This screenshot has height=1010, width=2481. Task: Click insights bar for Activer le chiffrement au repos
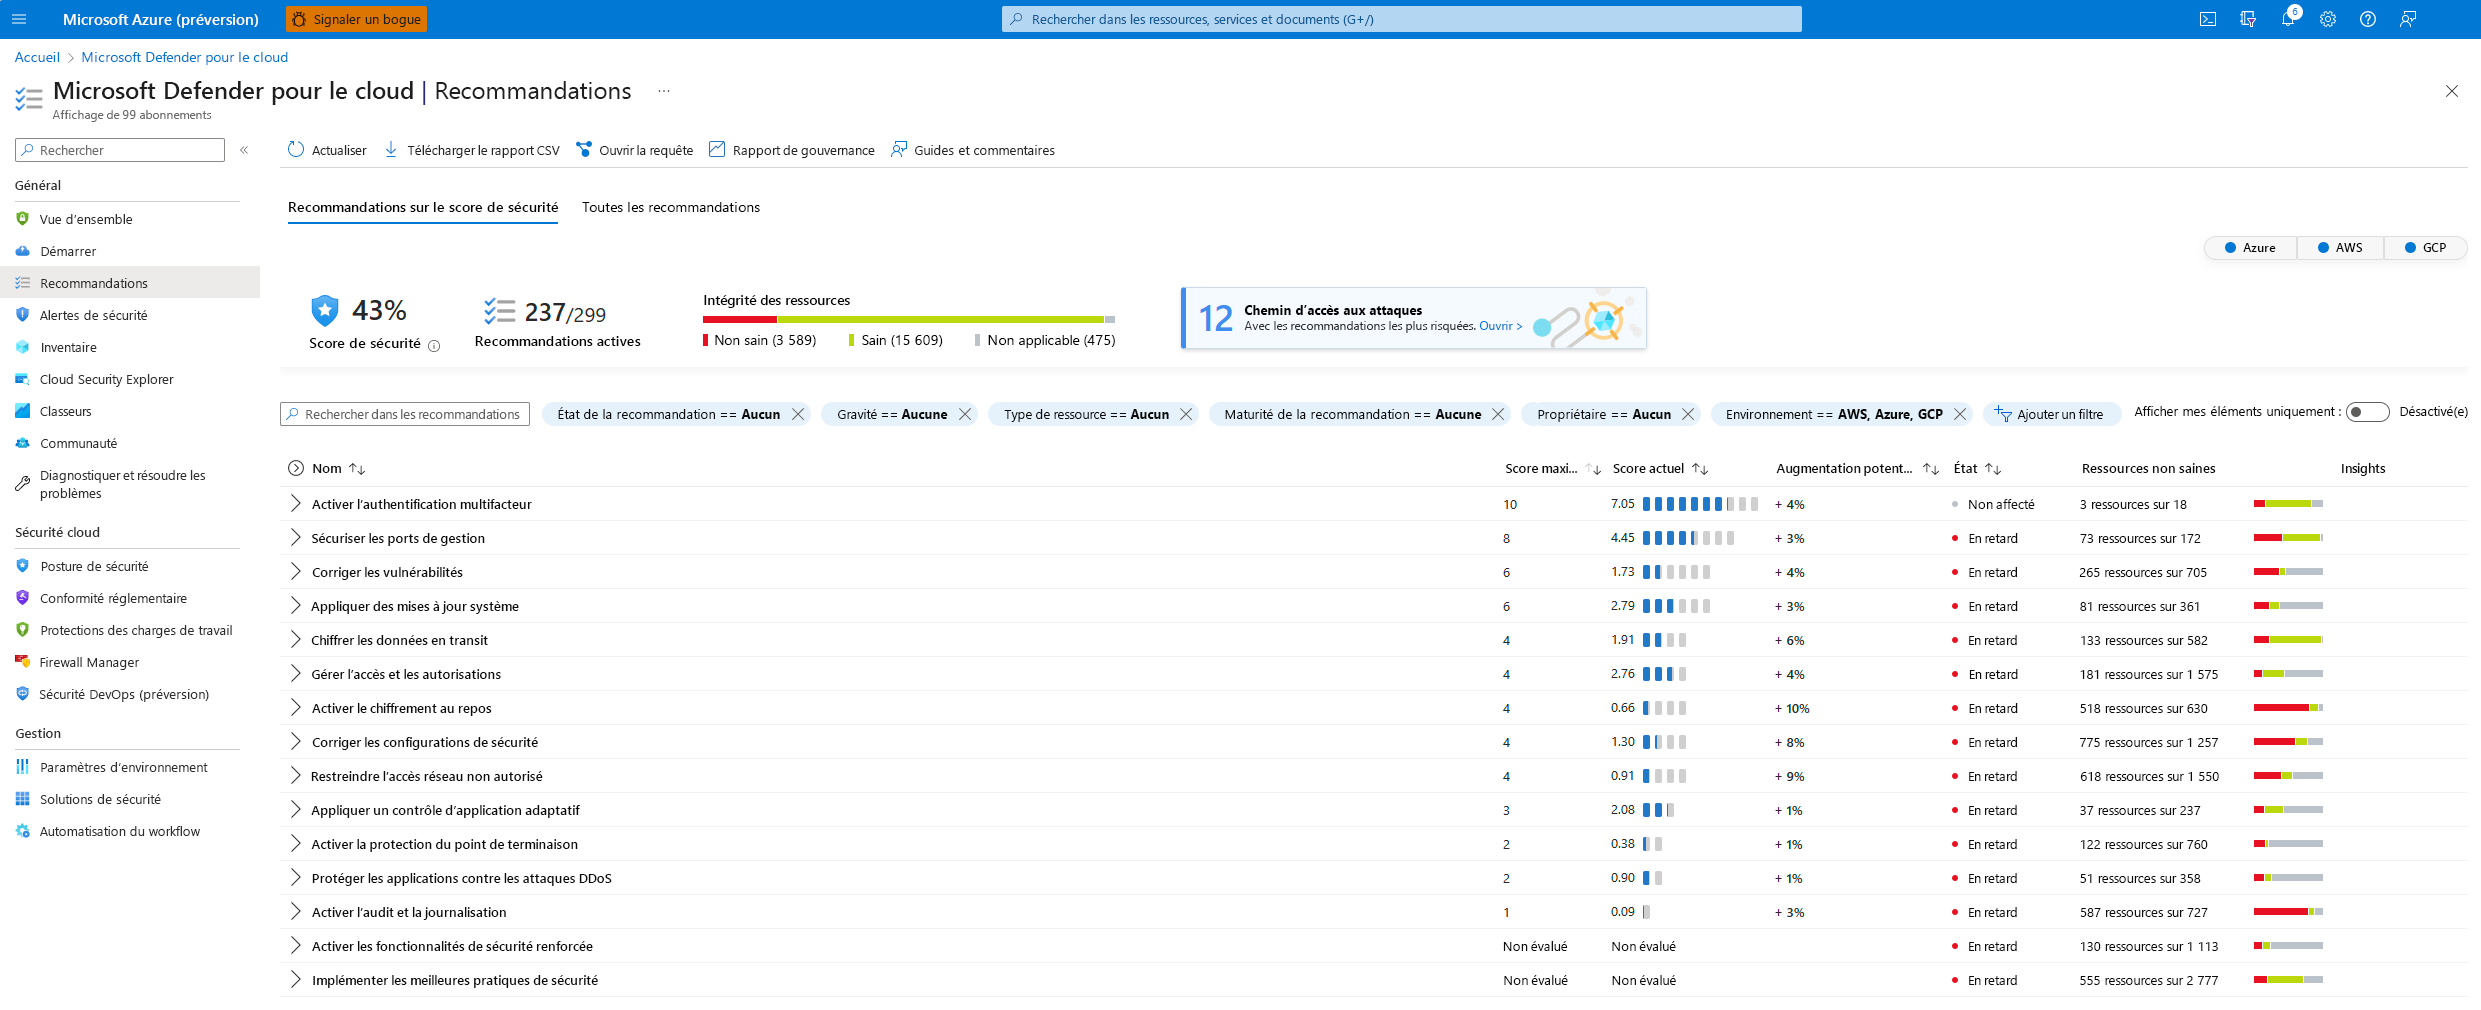point(2288,708)
